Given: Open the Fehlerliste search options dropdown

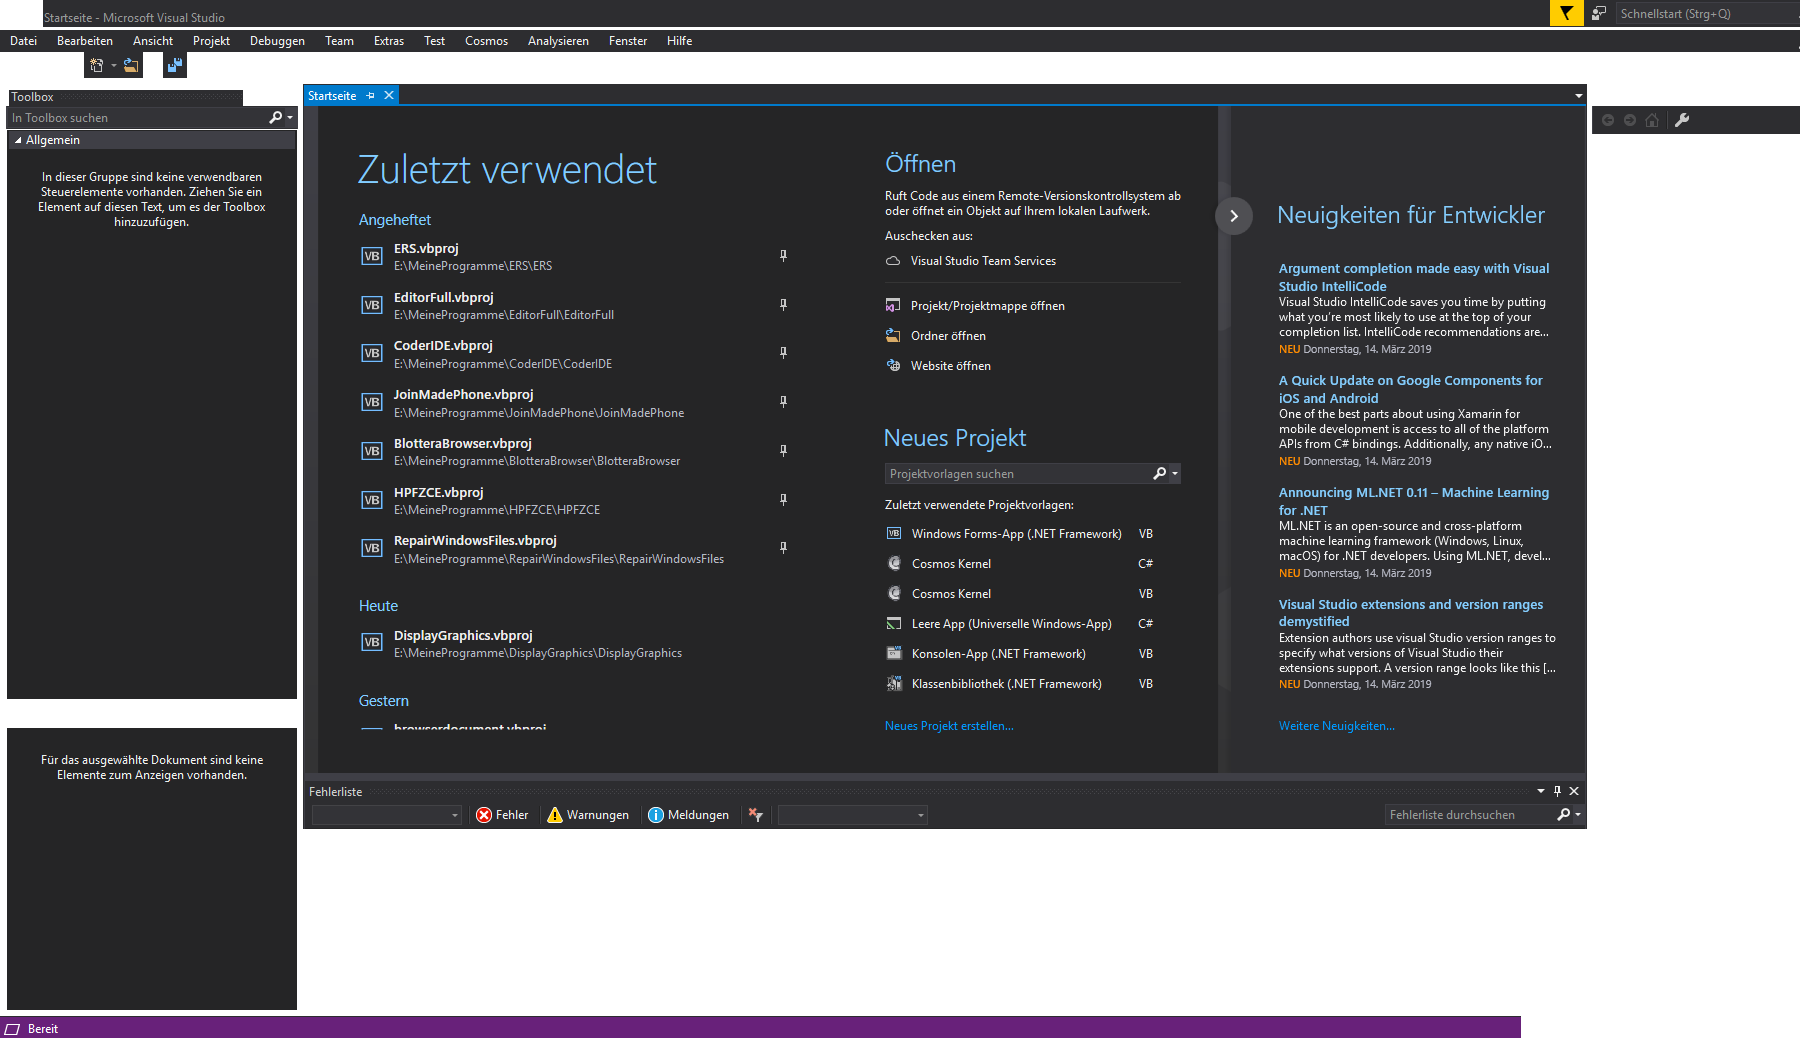Looking at the screenshot, I should click(1578, 815).
